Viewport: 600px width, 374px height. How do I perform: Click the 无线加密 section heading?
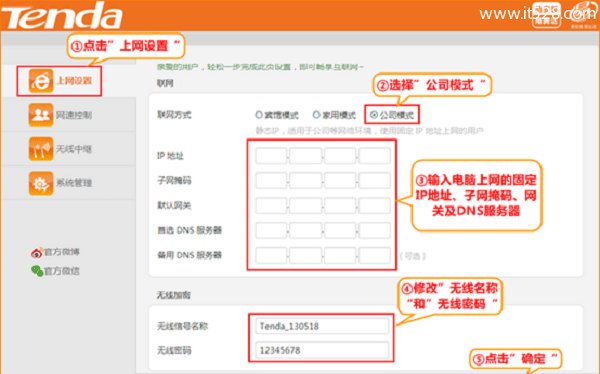pyautogui.click(x=174, y=295)
